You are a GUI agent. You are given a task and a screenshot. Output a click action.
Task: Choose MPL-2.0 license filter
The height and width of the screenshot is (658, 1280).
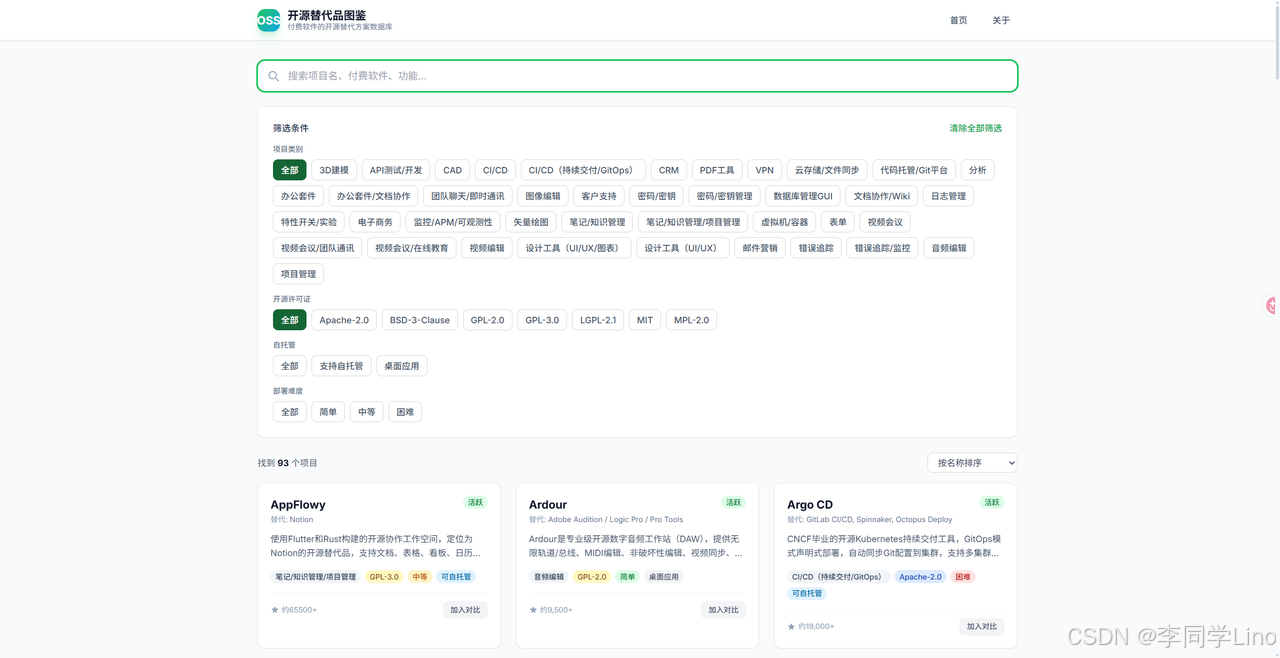coord(691,320)
